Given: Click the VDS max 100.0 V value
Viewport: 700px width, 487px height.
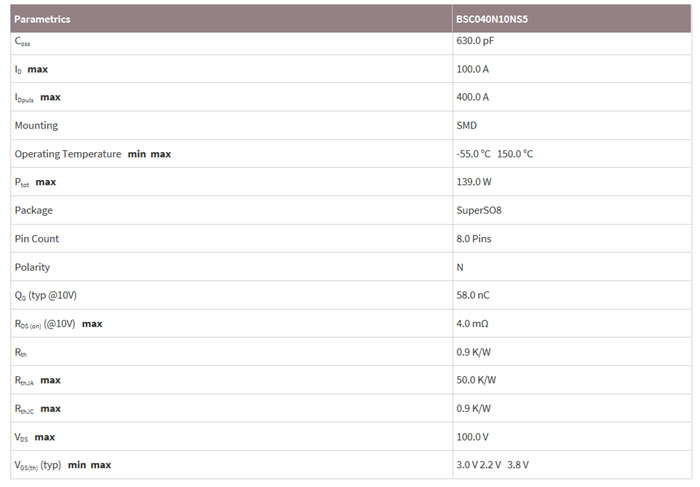Looking at the screenshot, I should pyautogui.click(x=473, y=436).
